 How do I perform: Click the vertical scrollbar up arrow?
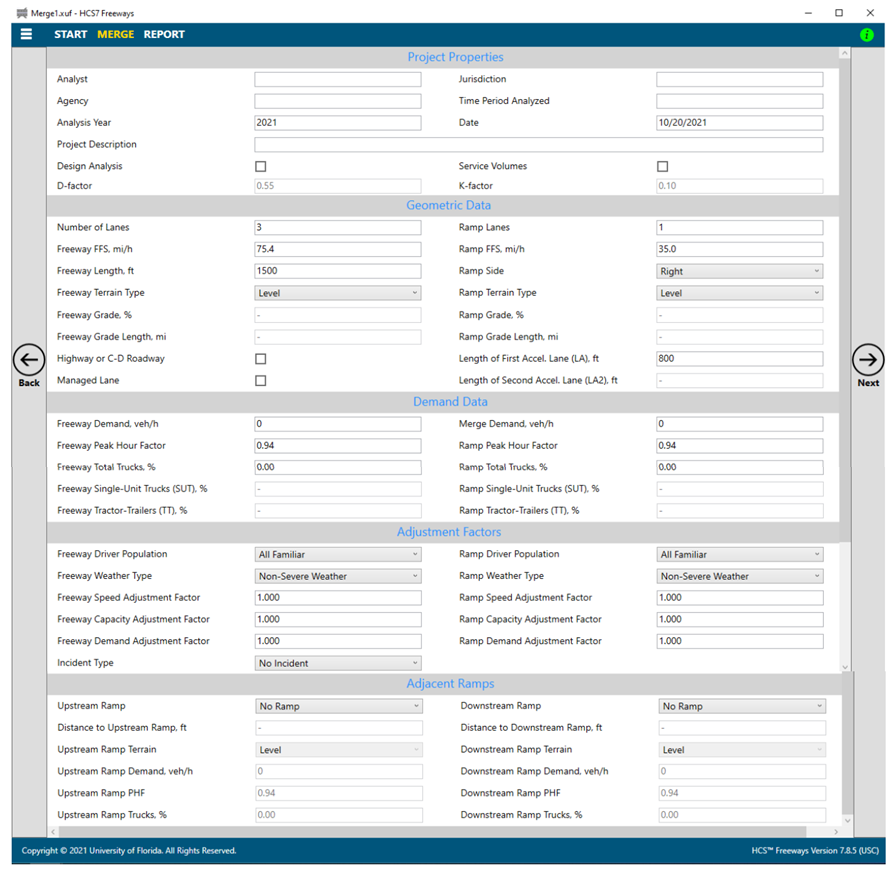click(845, 53)
